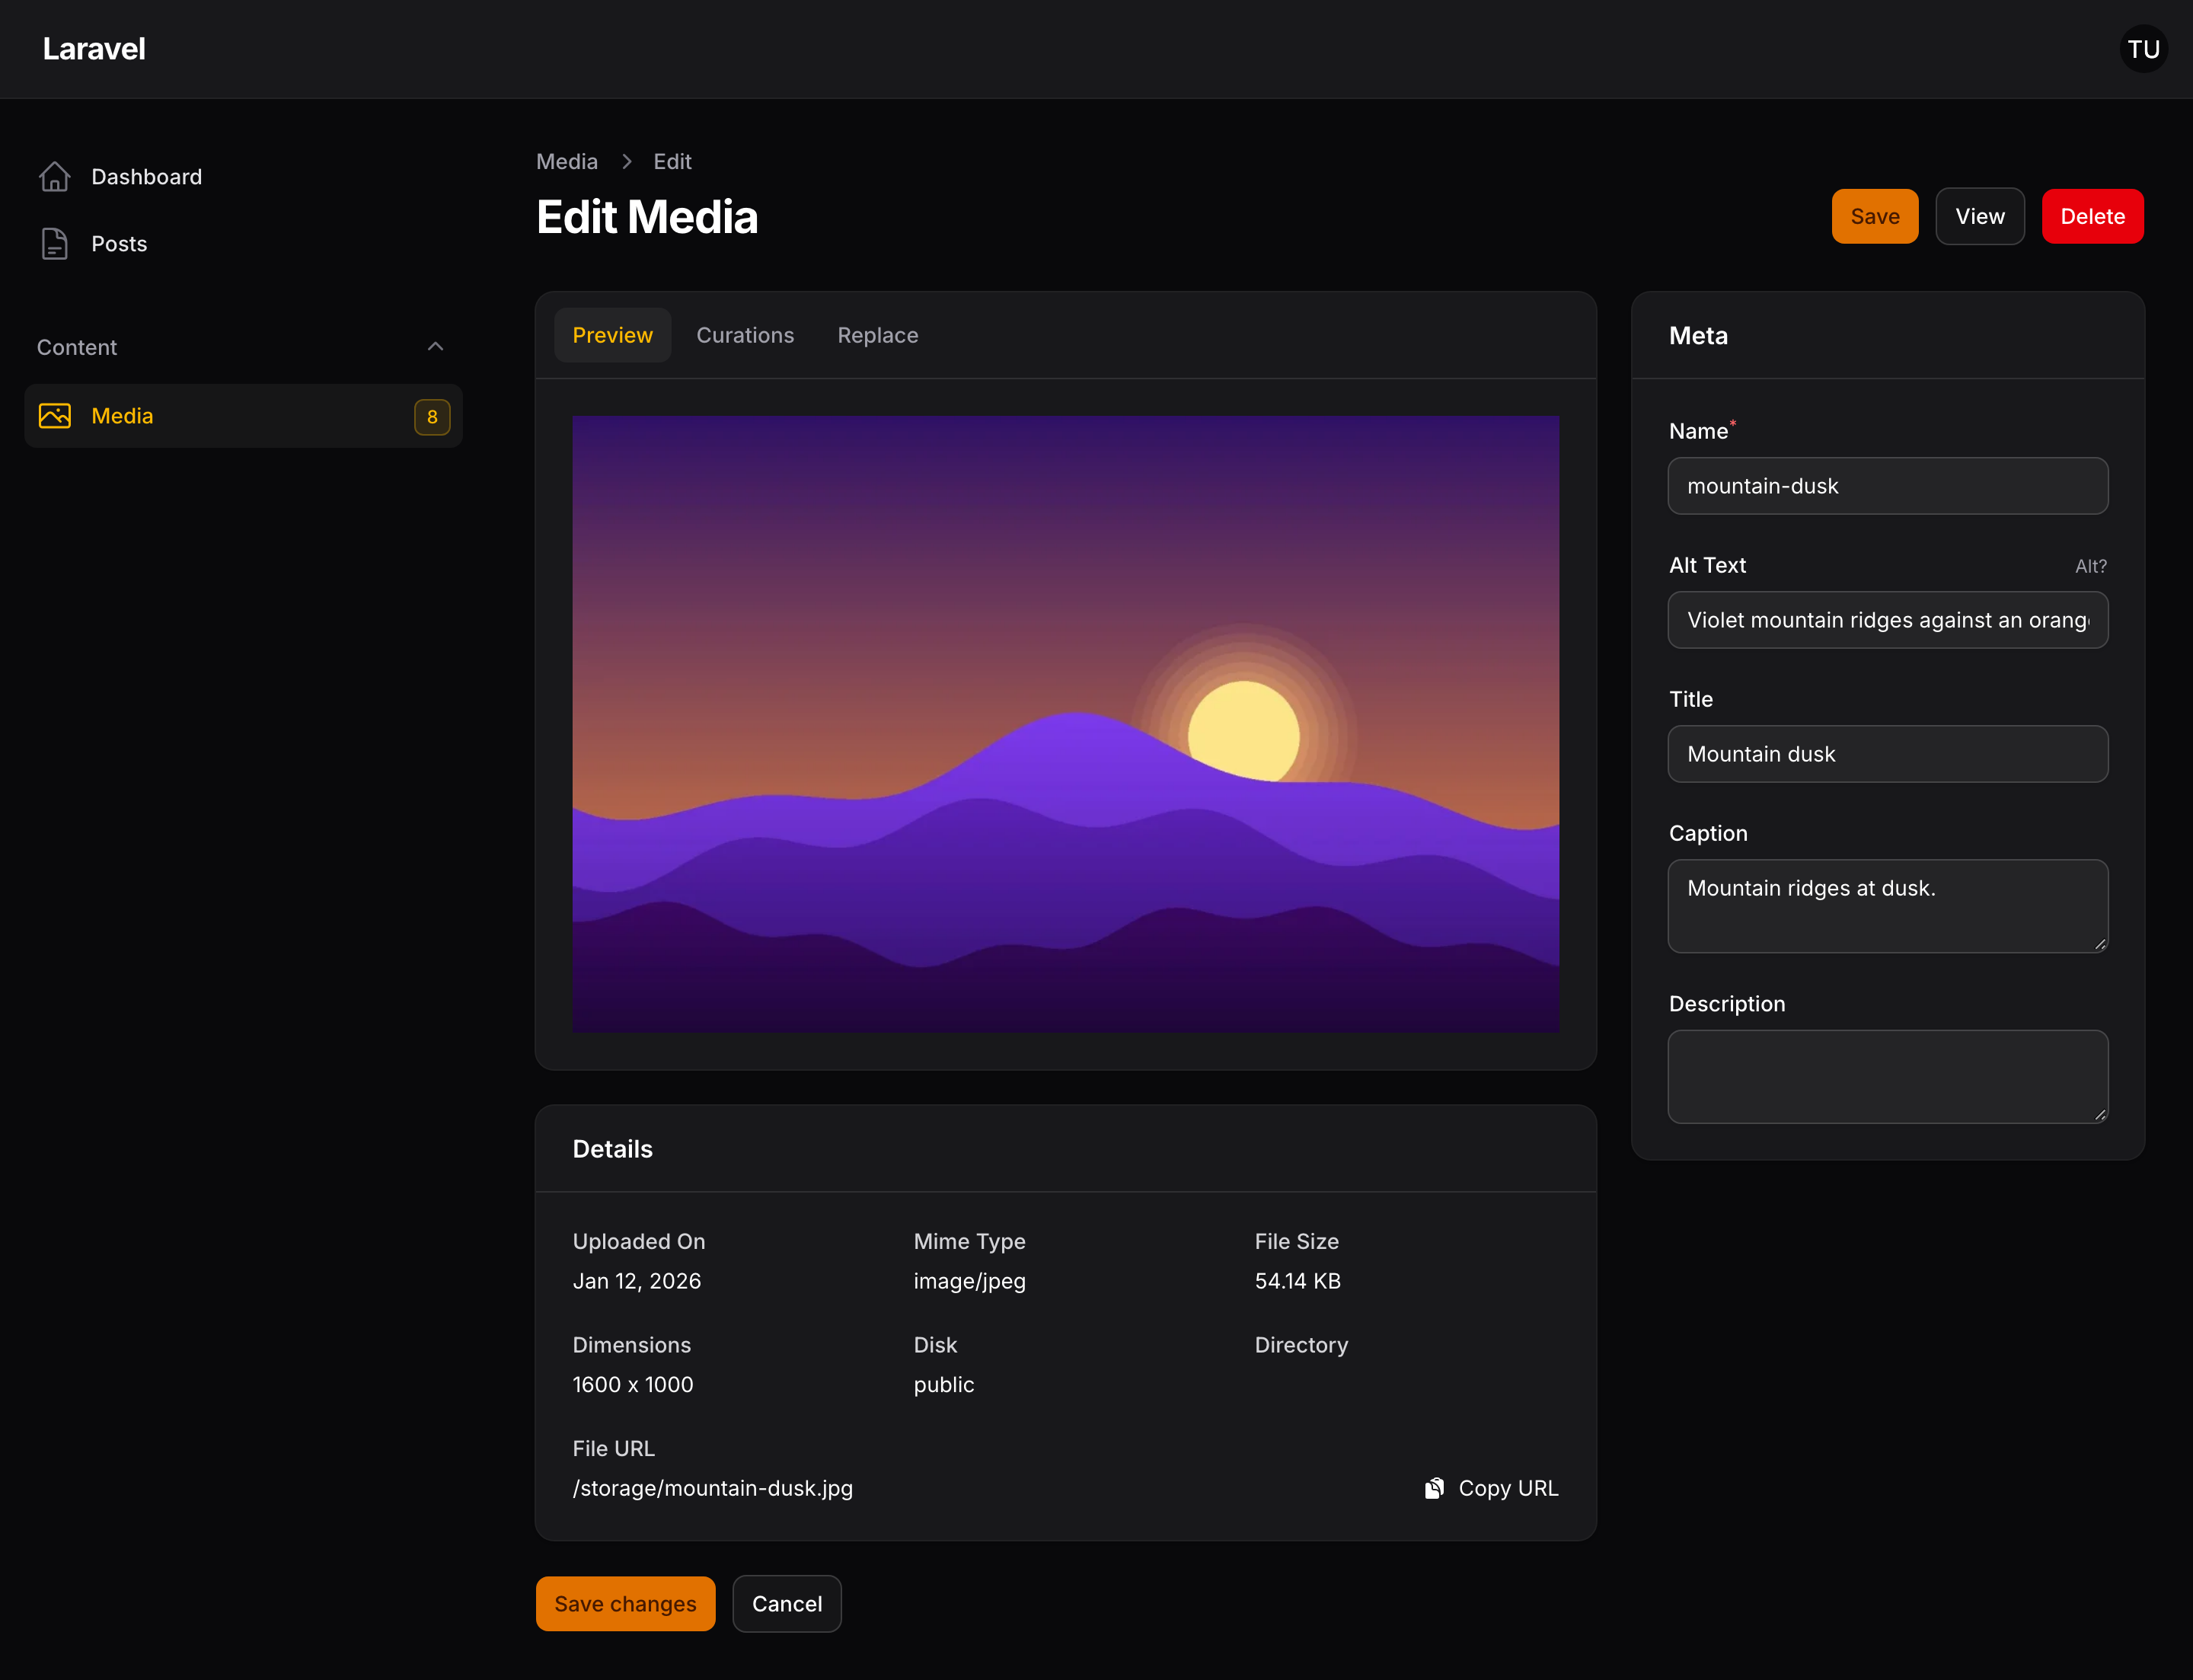The image size is (2193, 1680).
Task: Cancel editing the media
Action: [x=787, y=1604]
